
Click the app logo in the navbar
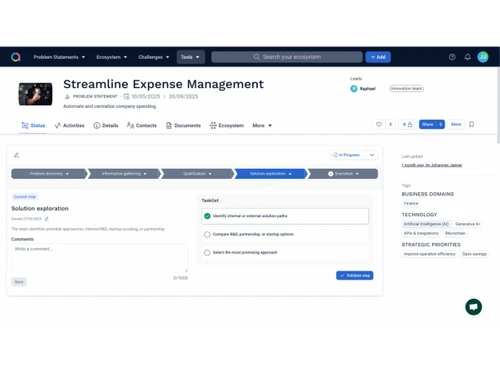pyautogui.click(x=16, y=57)
